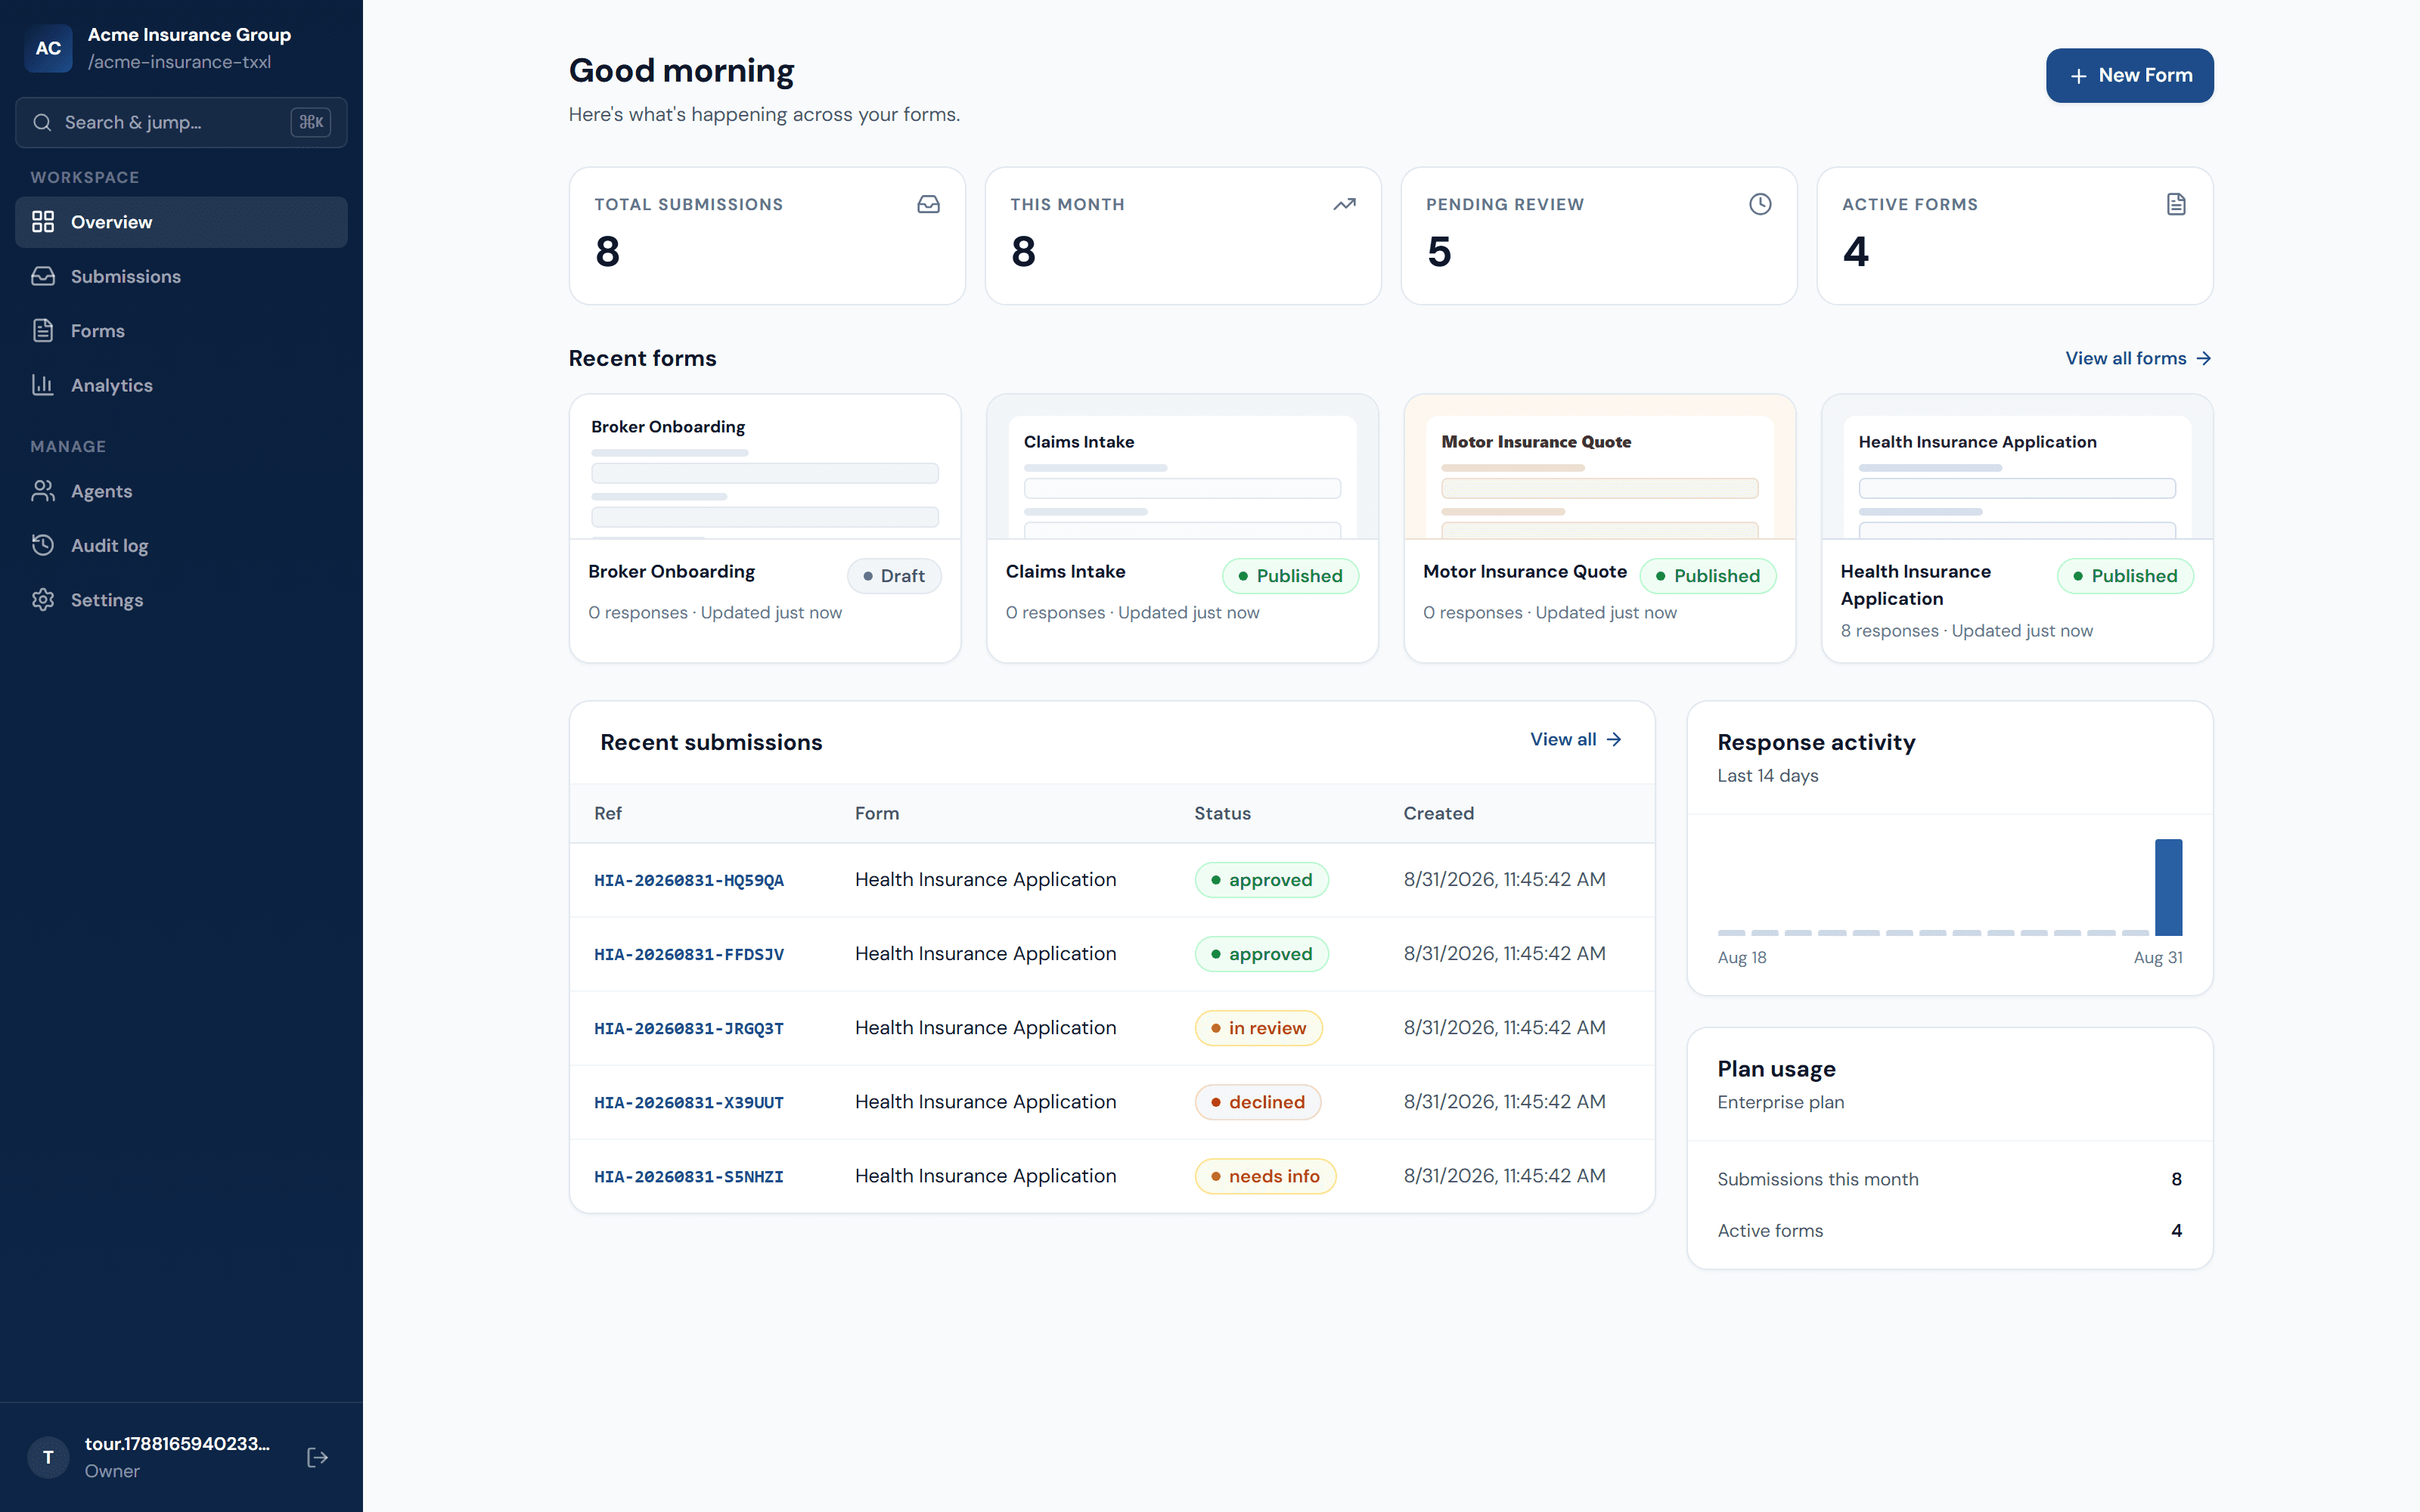Navigate to Analytics
The height and width of the screenshot is (1512, 2420).
click(181, 385)
